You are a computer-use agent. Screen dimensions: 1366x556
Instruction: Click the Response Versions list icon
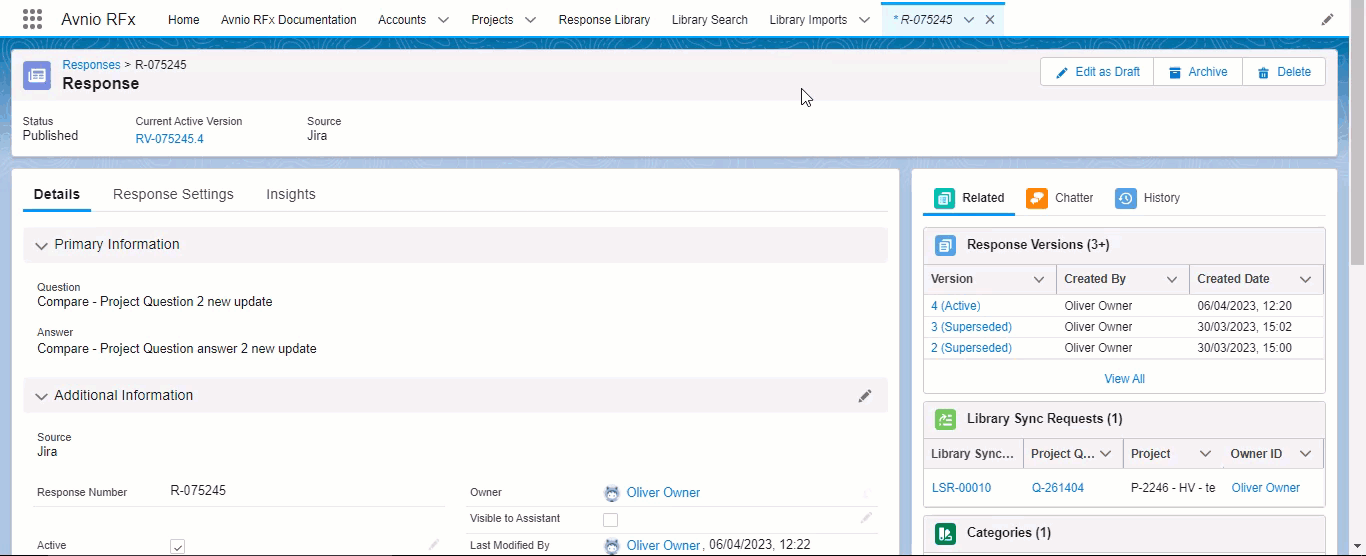945,245
